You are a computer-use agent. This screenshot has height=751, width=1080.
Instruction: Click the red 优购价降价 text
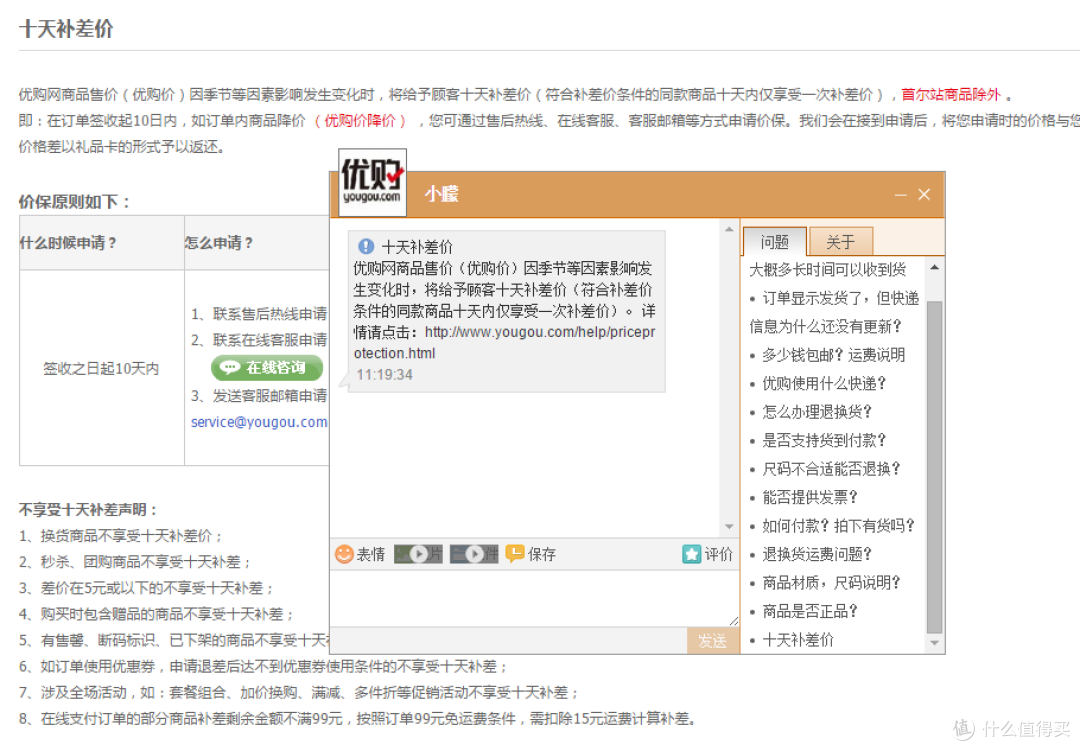pos(360,121)
